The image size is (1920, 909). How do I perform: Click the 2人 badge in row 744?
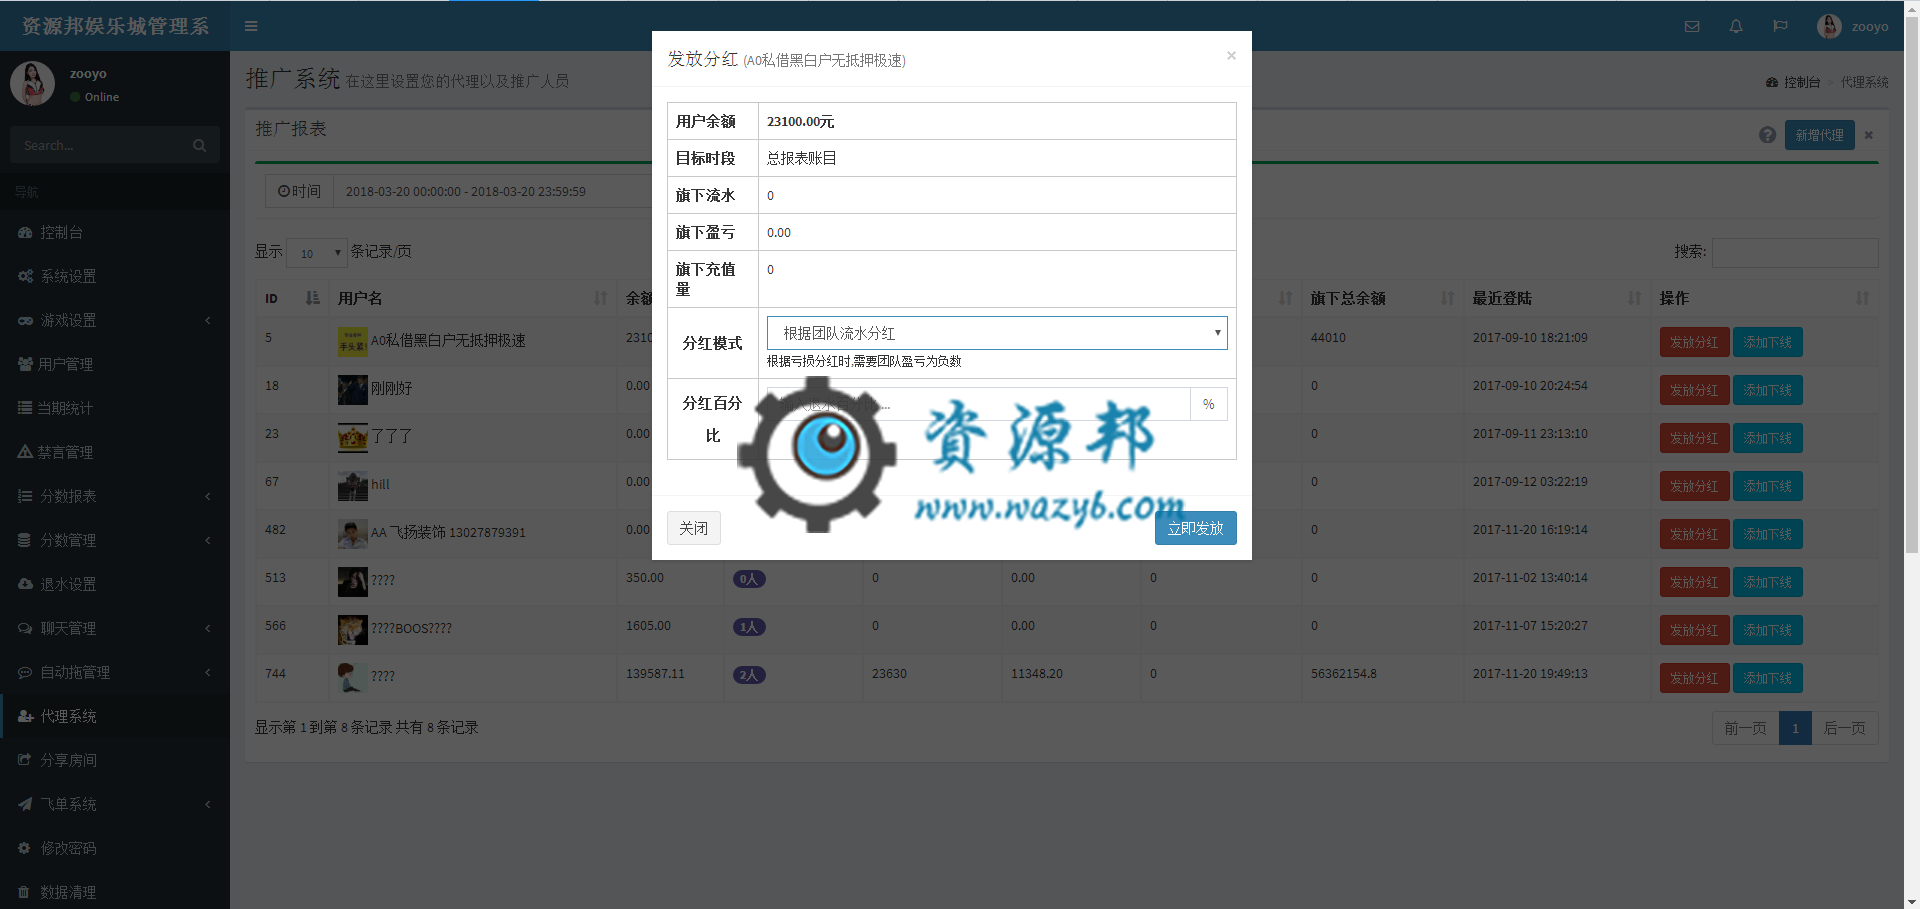[x=749, y=675]
